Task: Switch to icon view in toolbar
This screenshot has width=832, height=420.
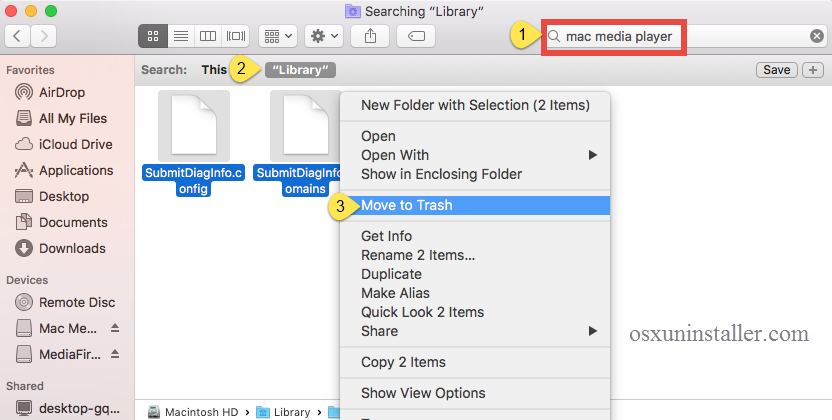Action: tap(153, 36)
